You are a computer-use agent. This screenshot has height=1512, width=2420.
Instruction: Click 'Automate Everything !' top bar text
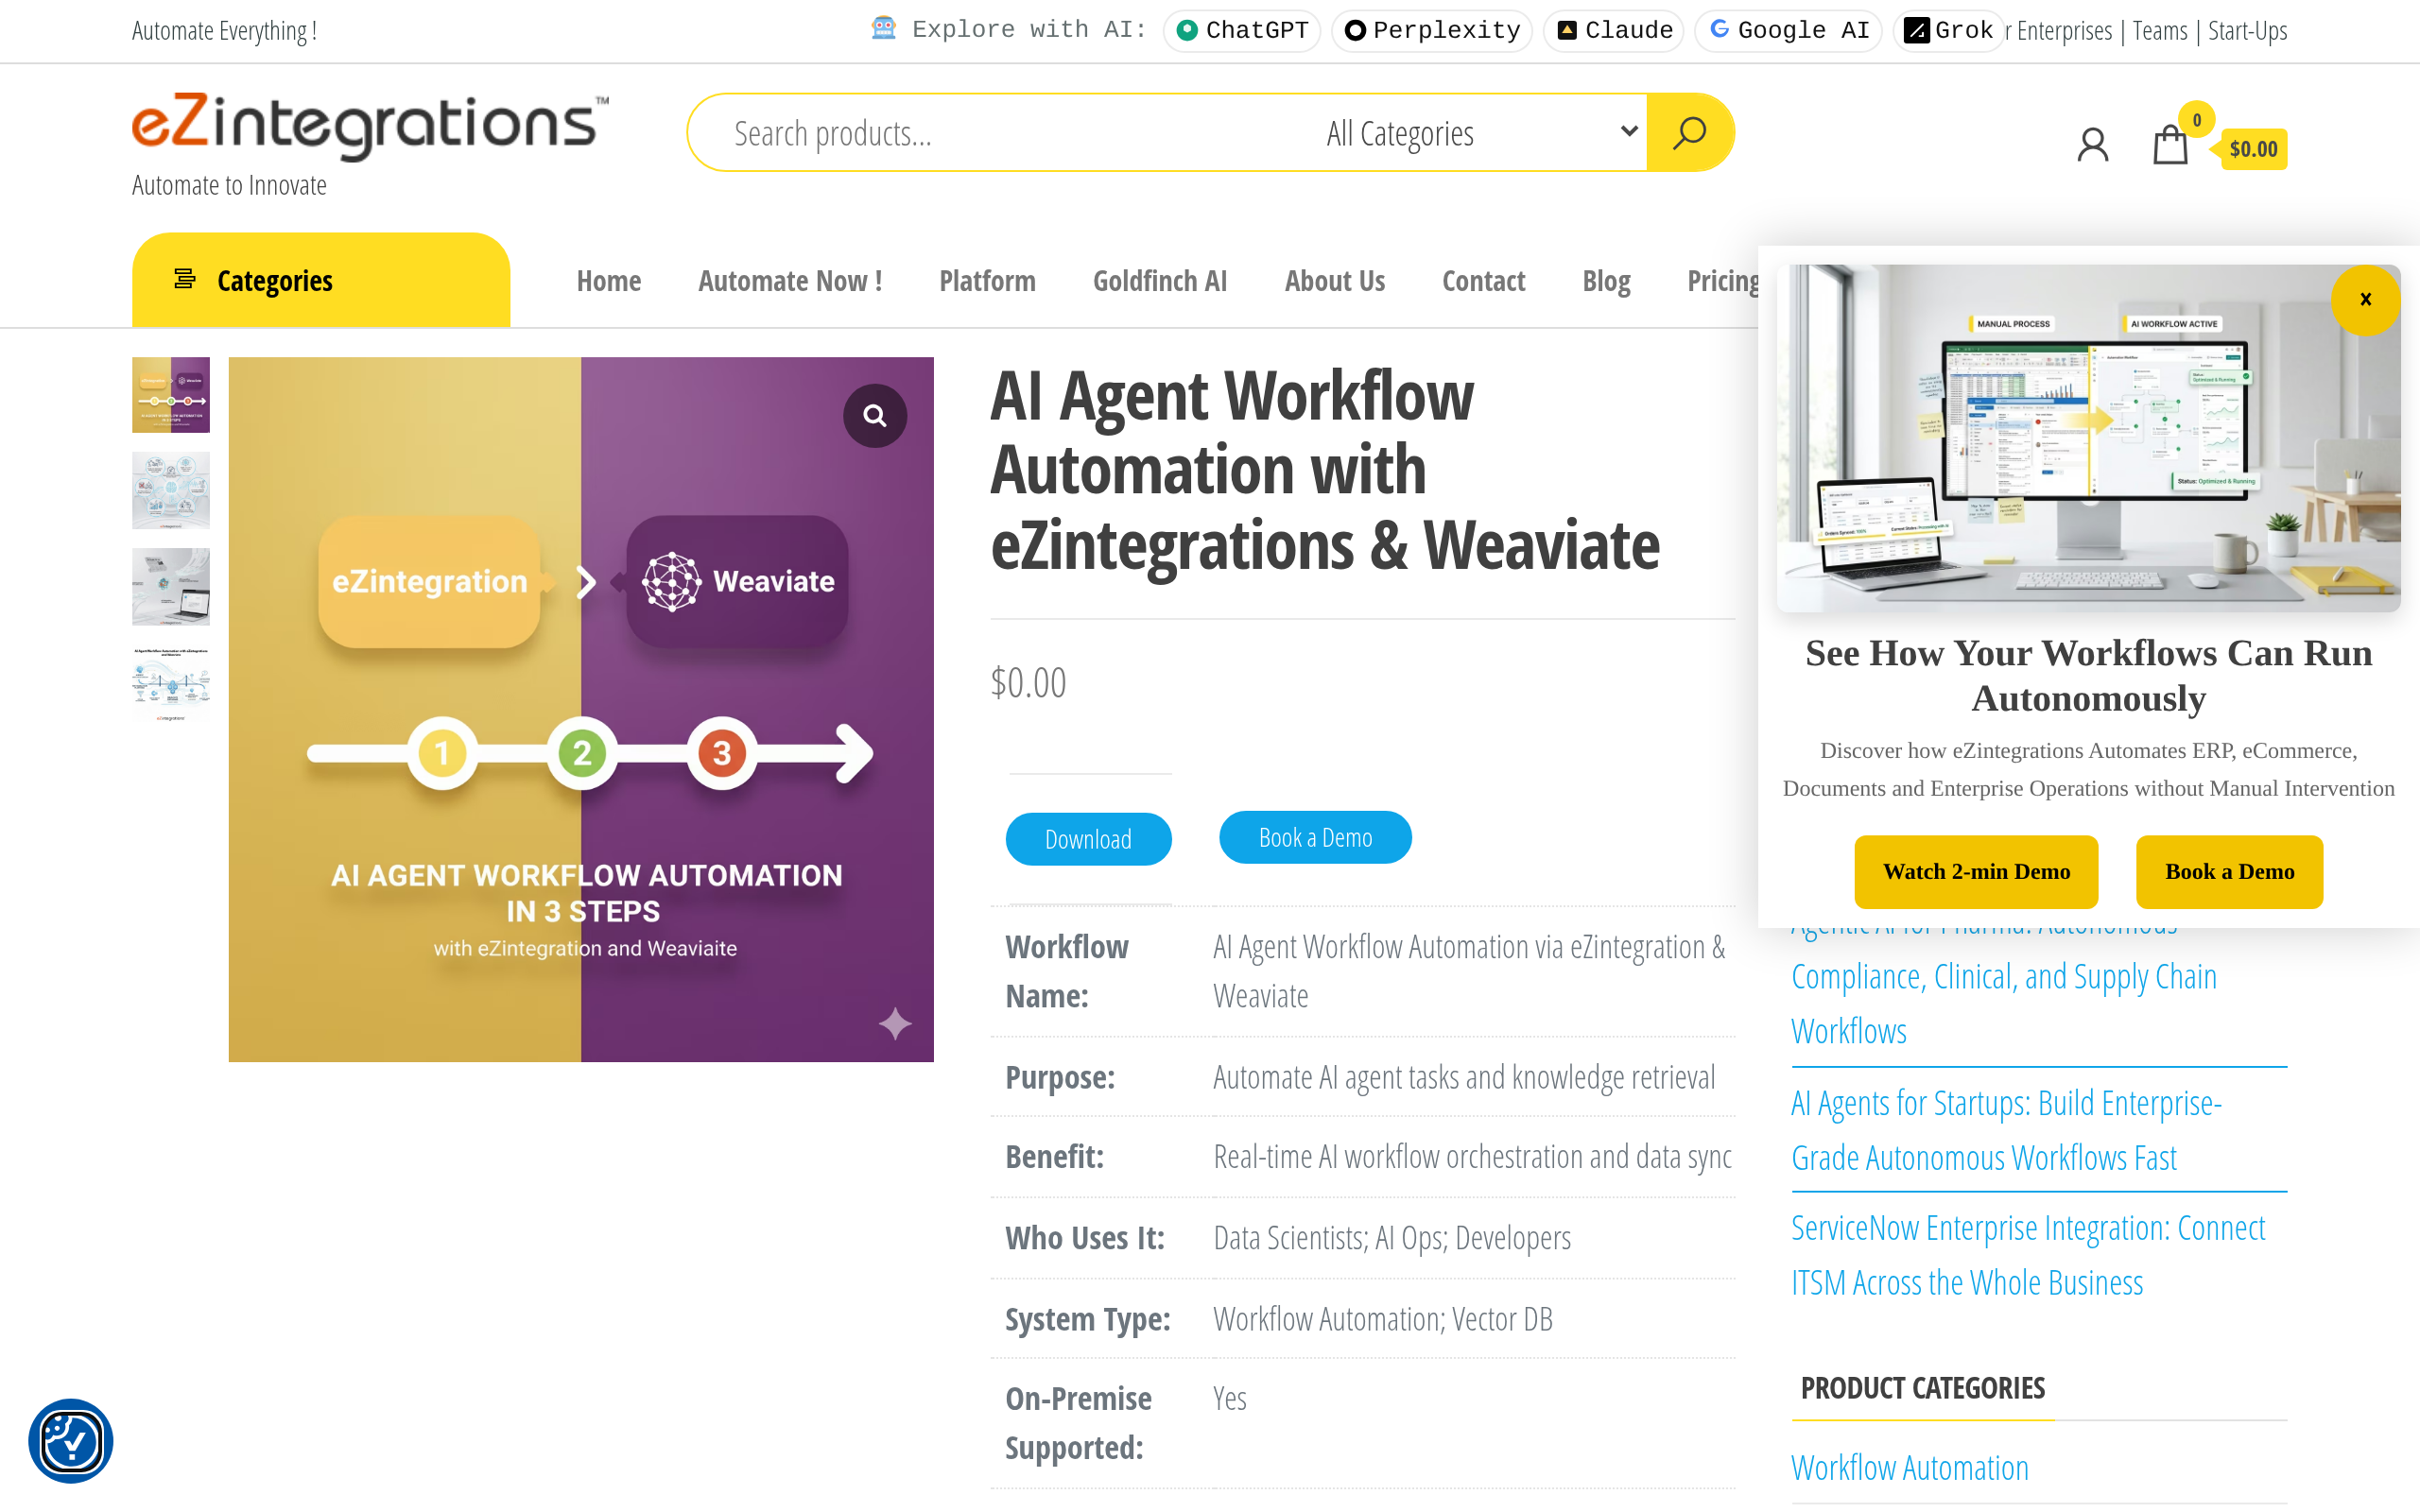224,31
